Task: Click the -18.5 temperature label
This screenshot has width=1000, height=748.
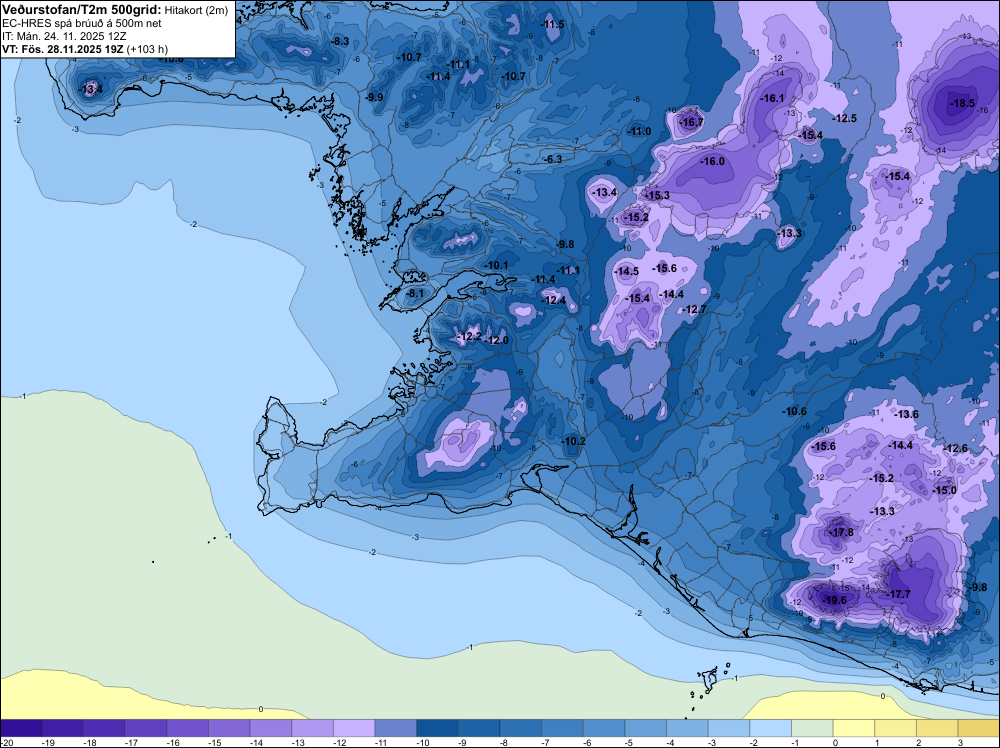Action: (962, 103)
